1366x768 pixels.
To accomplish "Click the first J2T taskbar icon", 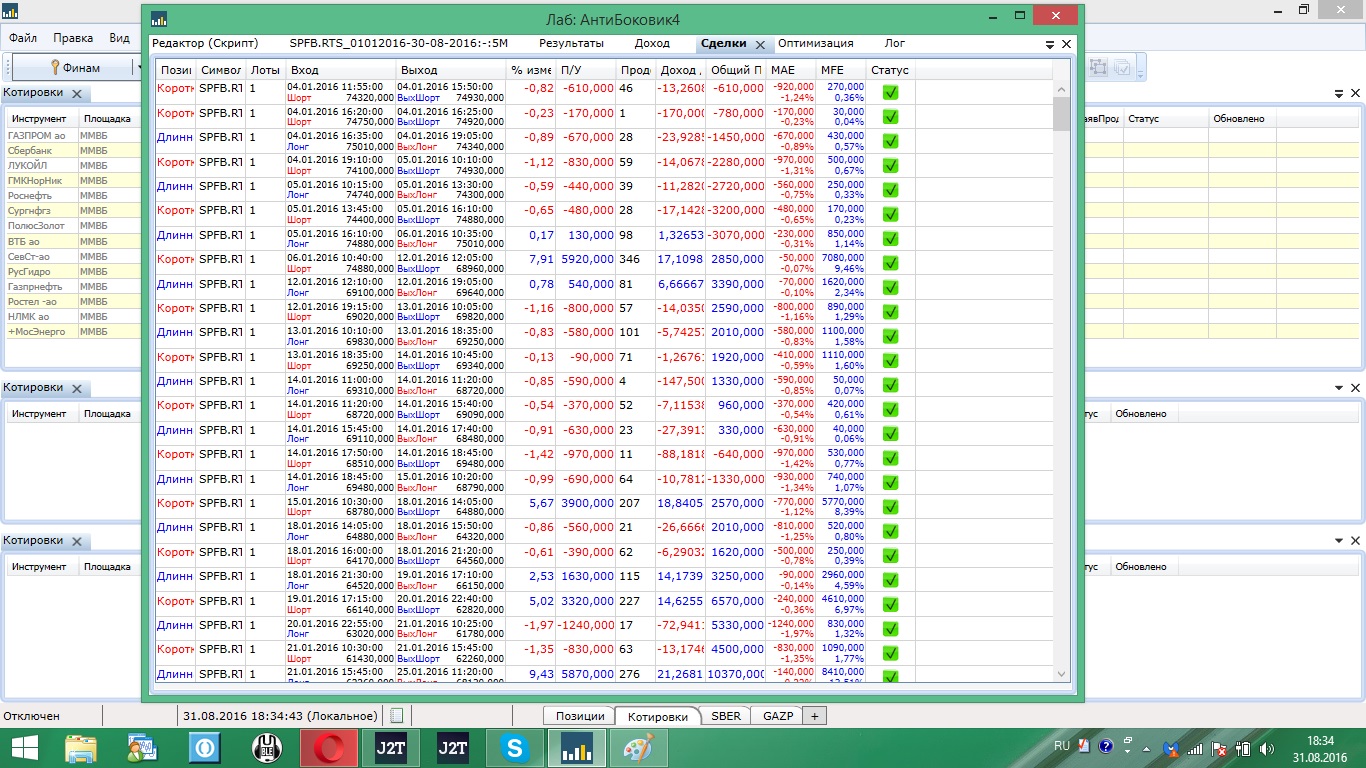I will pos(391,747).
